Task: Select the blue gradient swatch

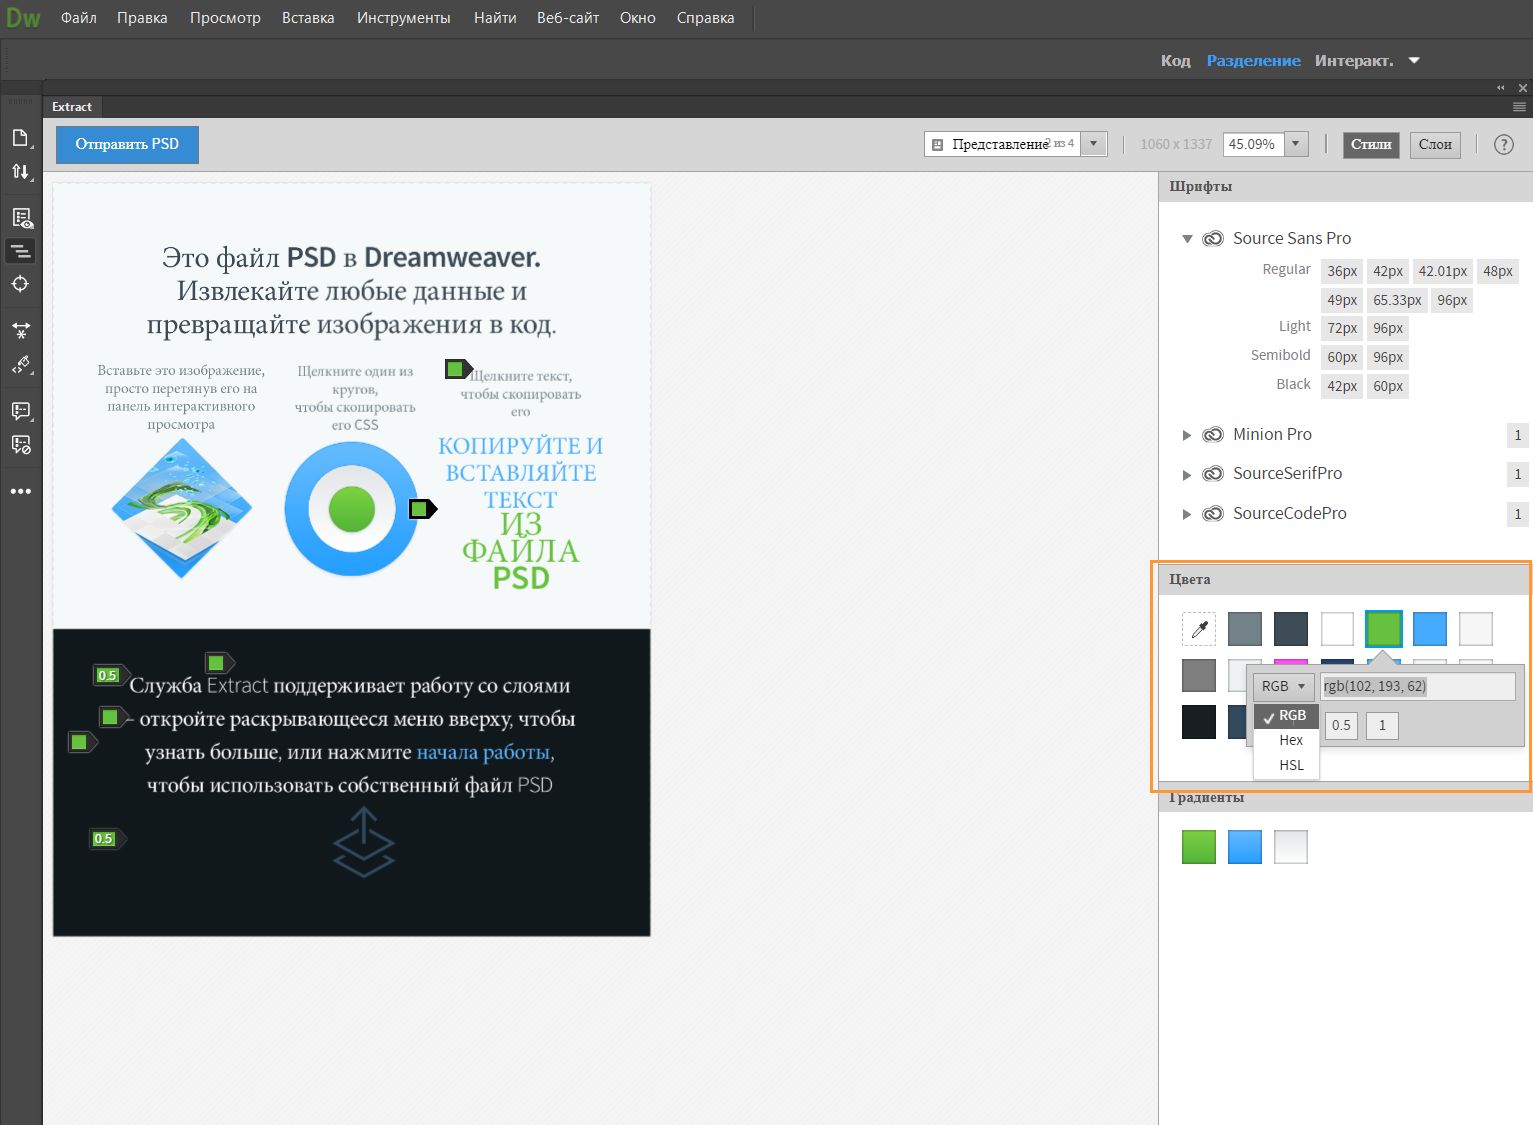Action: tap(1245, 847)
